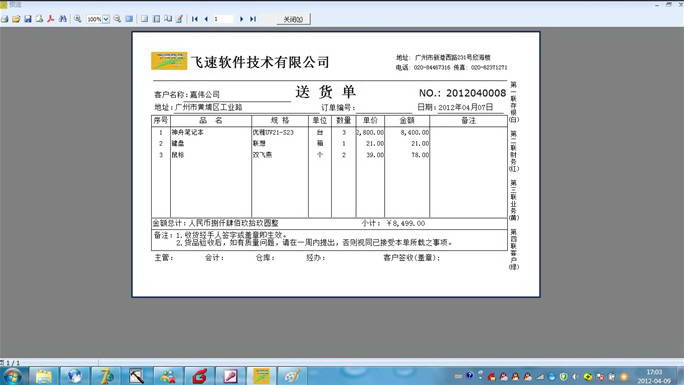Image resolution: width=684 pixels, height=385 pixels.
Task: Click customer name 嘉伟公司
Action: click(205, 95)
